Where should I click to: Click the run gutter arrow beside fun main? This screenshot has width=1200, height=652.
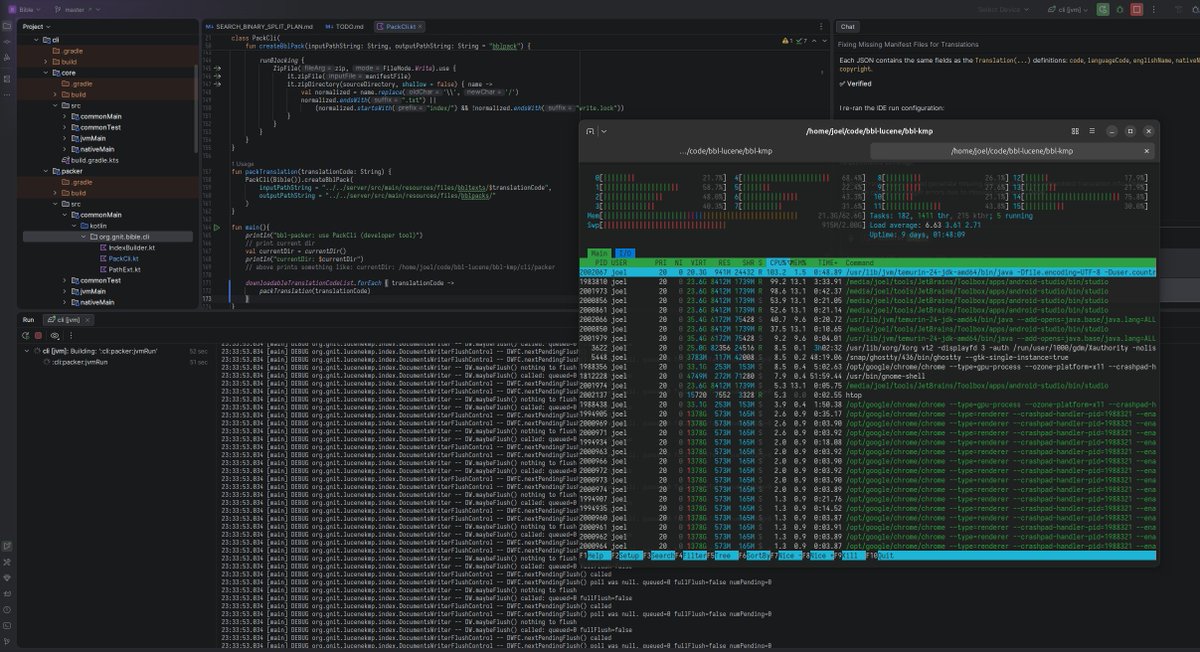pos(218,229)
